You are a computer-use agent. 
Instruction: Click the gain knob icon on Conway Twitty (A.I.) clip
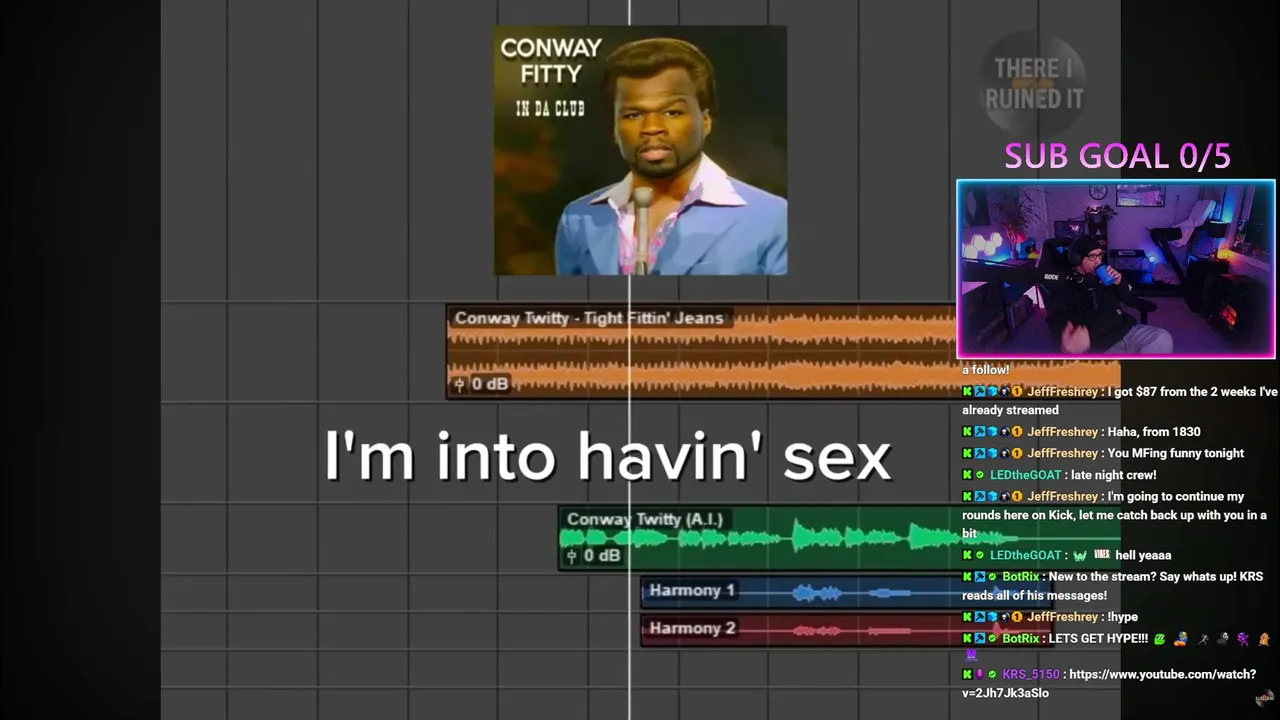[x=571, y=556]
